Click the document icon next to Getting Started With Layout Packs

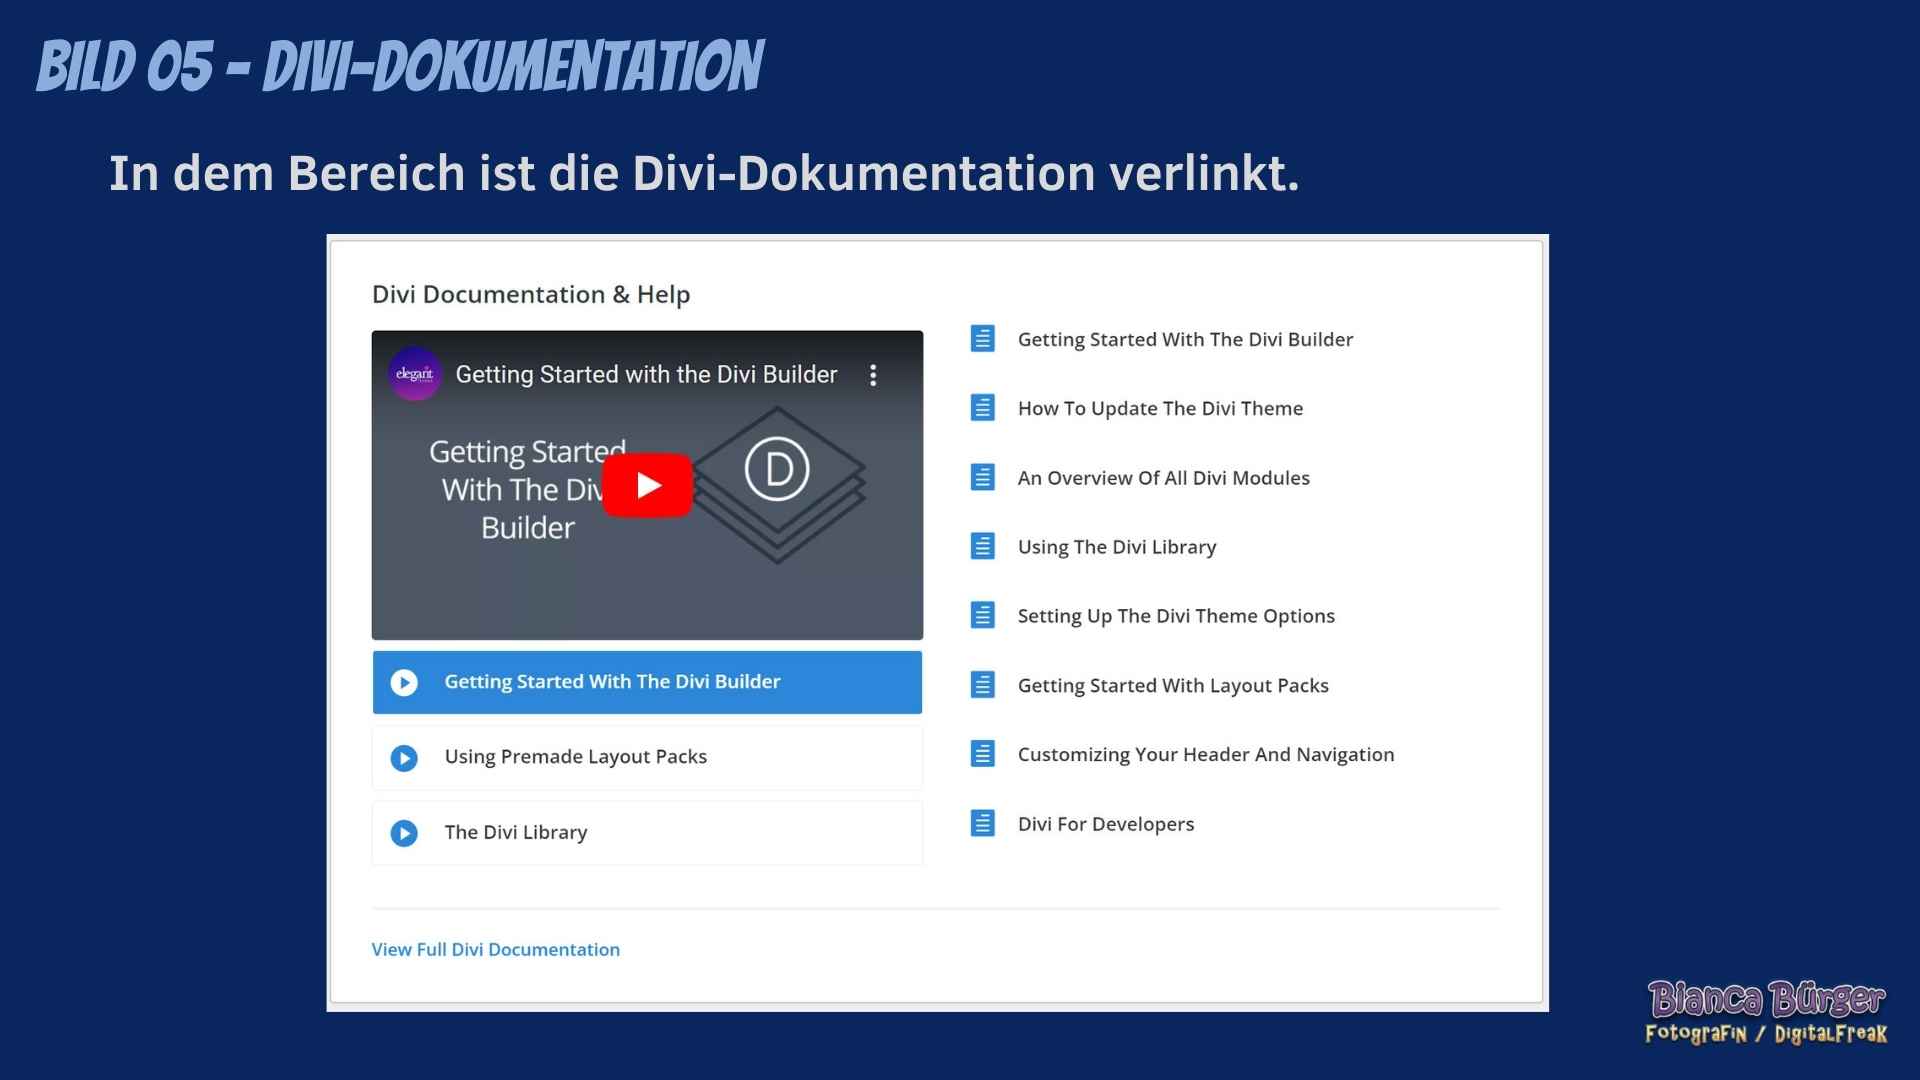(982, 684)
